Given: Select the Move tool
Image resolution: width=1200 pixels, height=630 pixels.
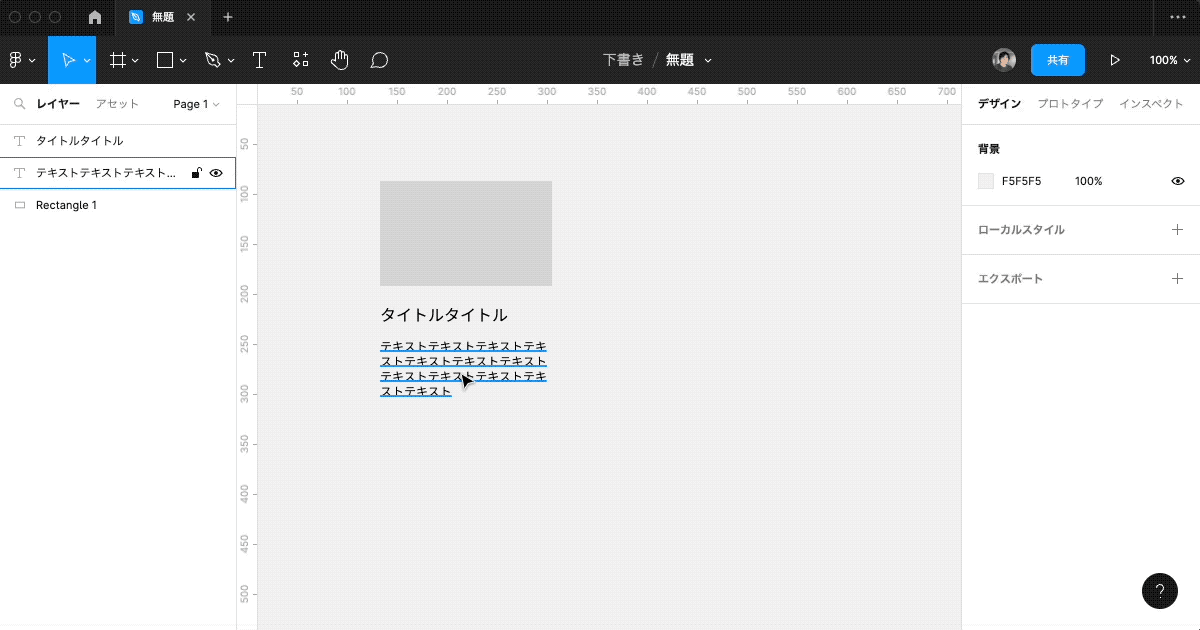Looking at the screenshot, I should [68, 60].
